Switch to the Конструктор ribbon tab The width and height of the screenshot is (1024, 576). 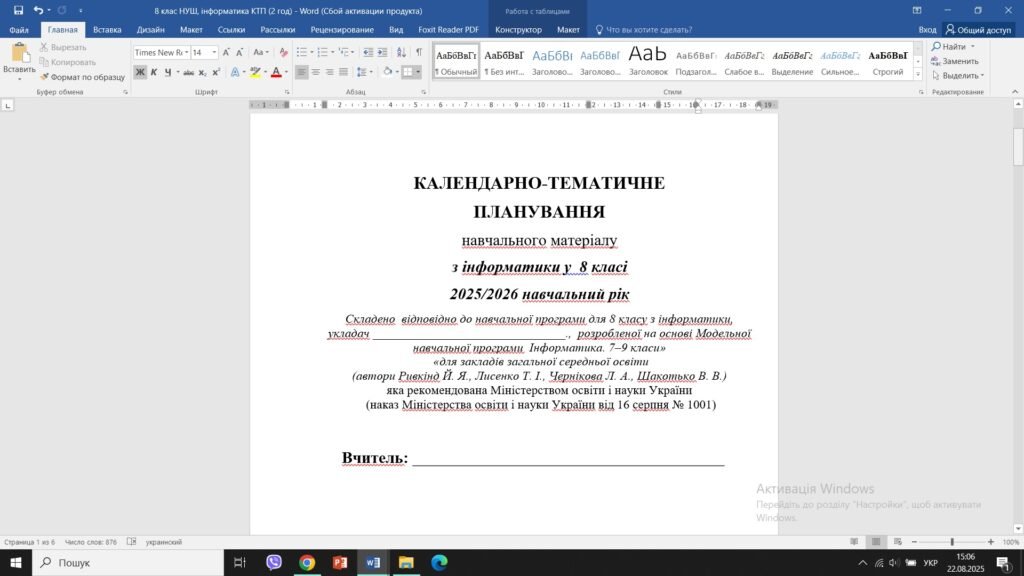519,29
